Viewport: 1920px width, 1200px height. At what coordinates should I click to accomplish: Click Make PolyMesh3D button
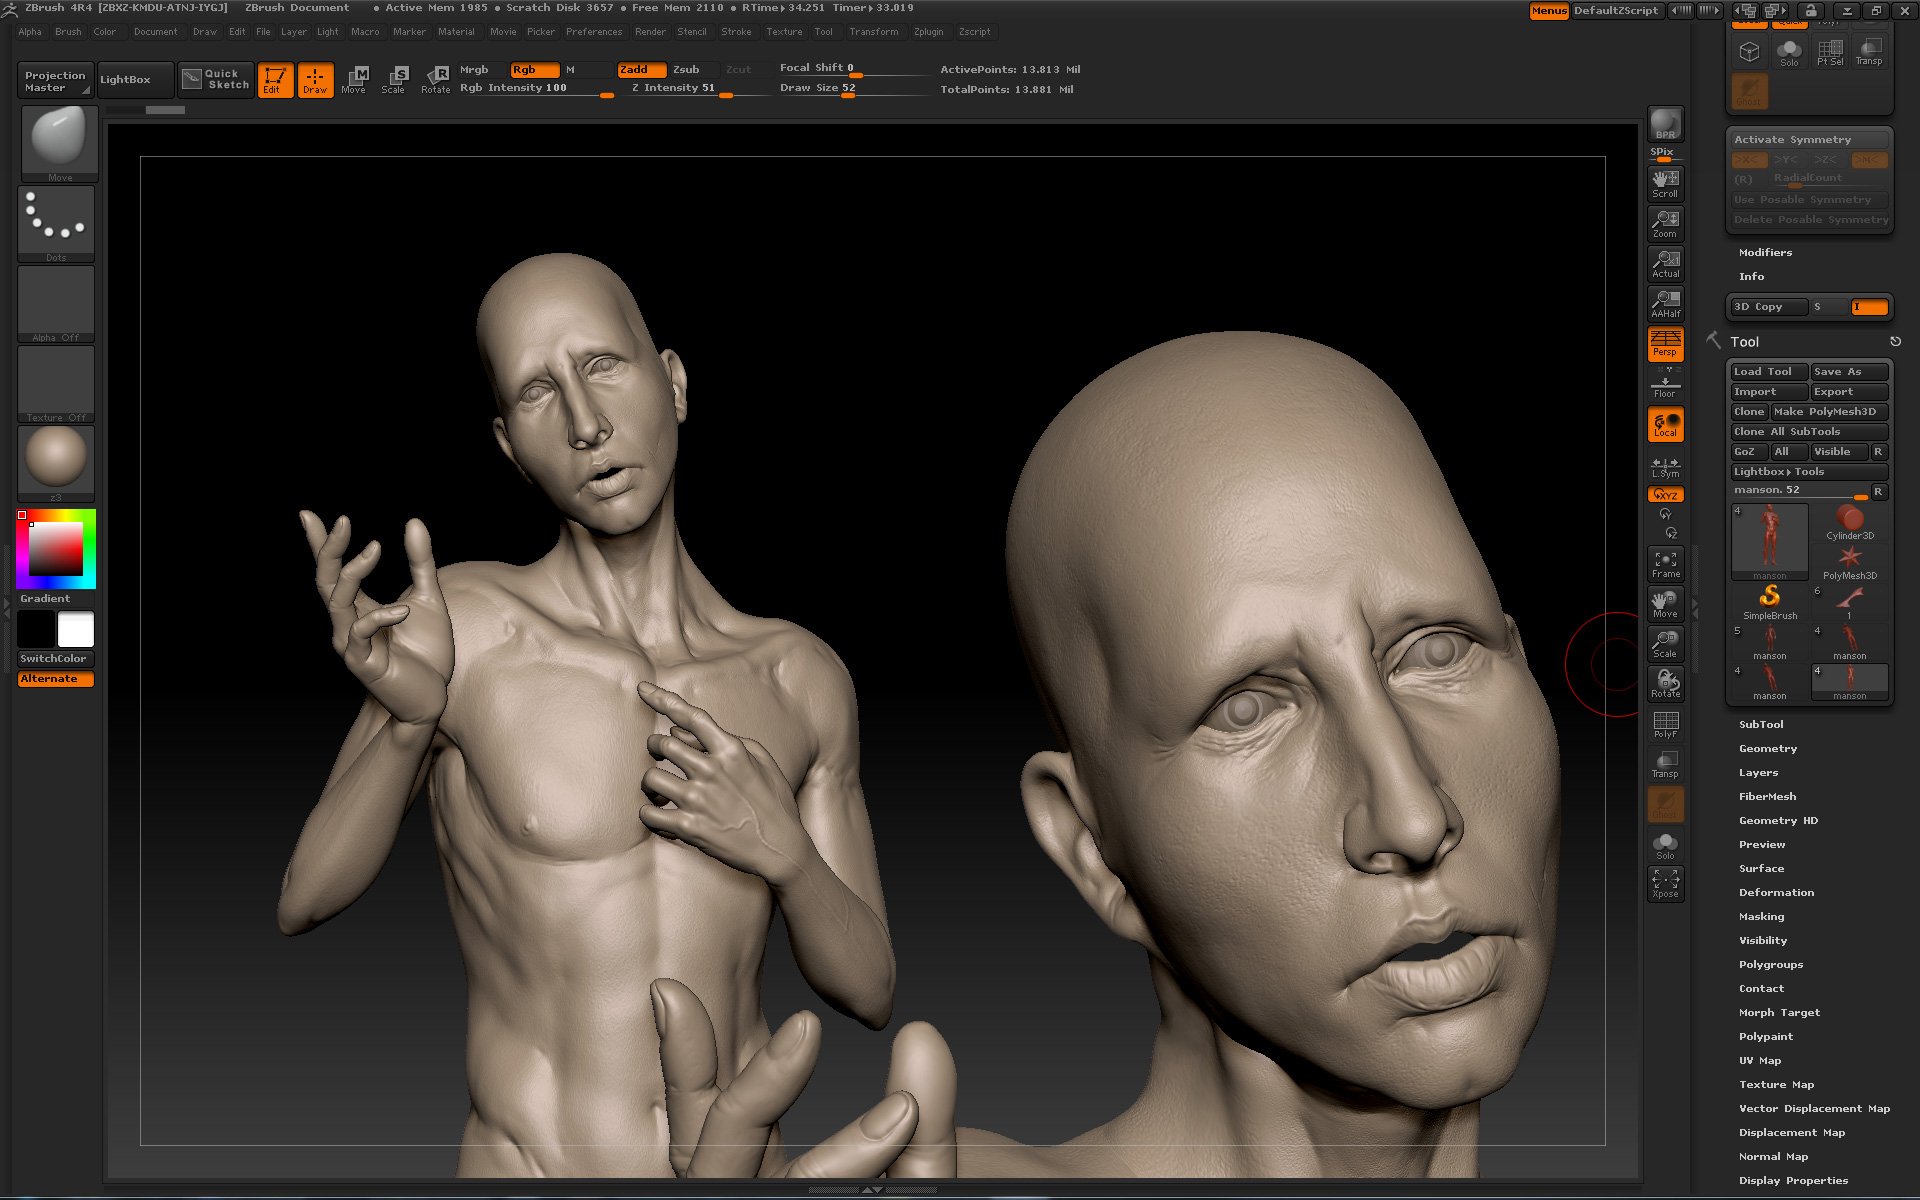click(1829, 412)
